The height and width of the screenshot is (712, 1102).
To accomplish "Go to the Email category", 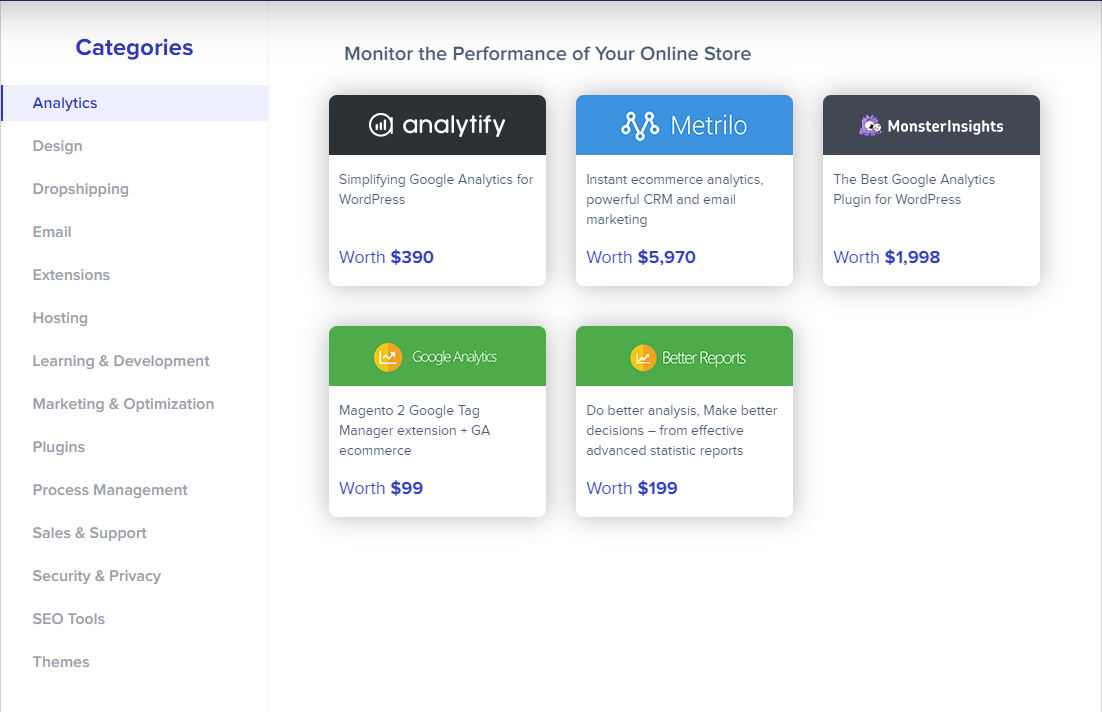I will 52,232.
